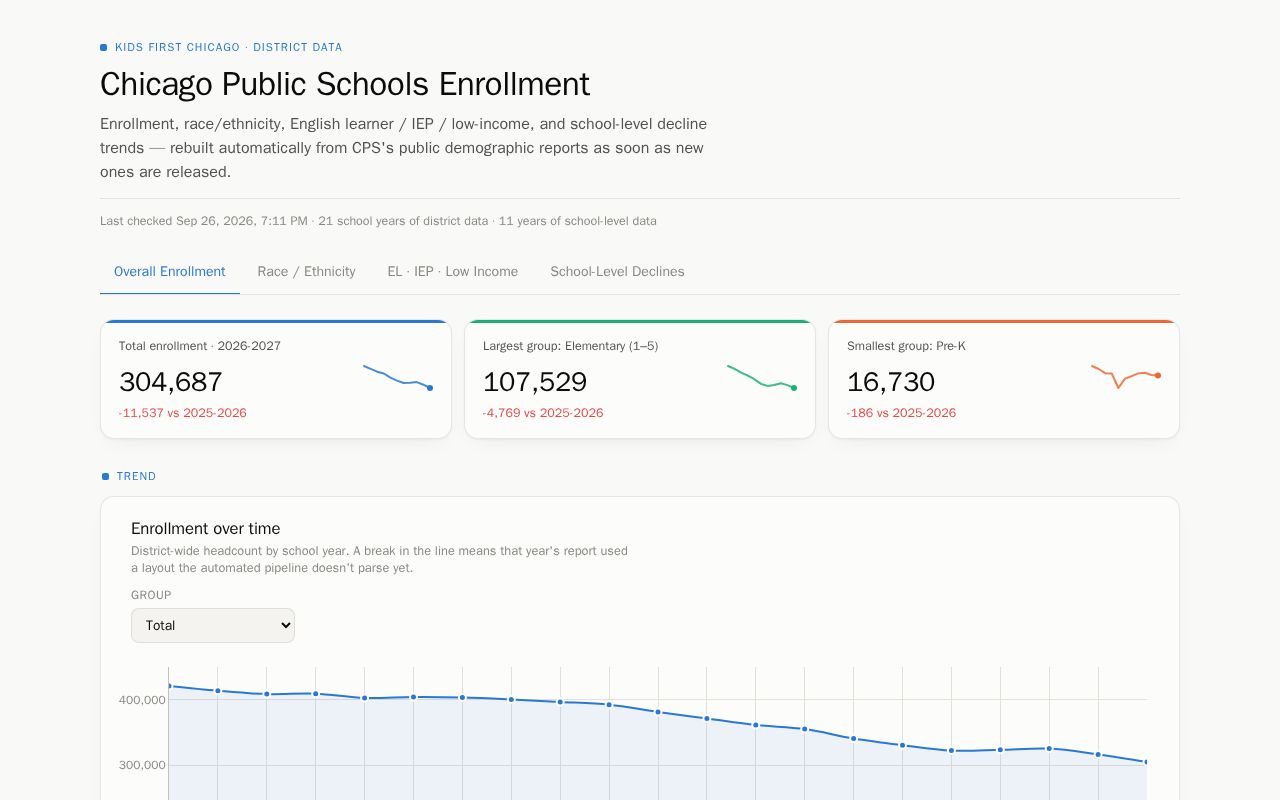
Task: Click the Last checked Sep 26, 2026 status line
Action: (378, 221)
